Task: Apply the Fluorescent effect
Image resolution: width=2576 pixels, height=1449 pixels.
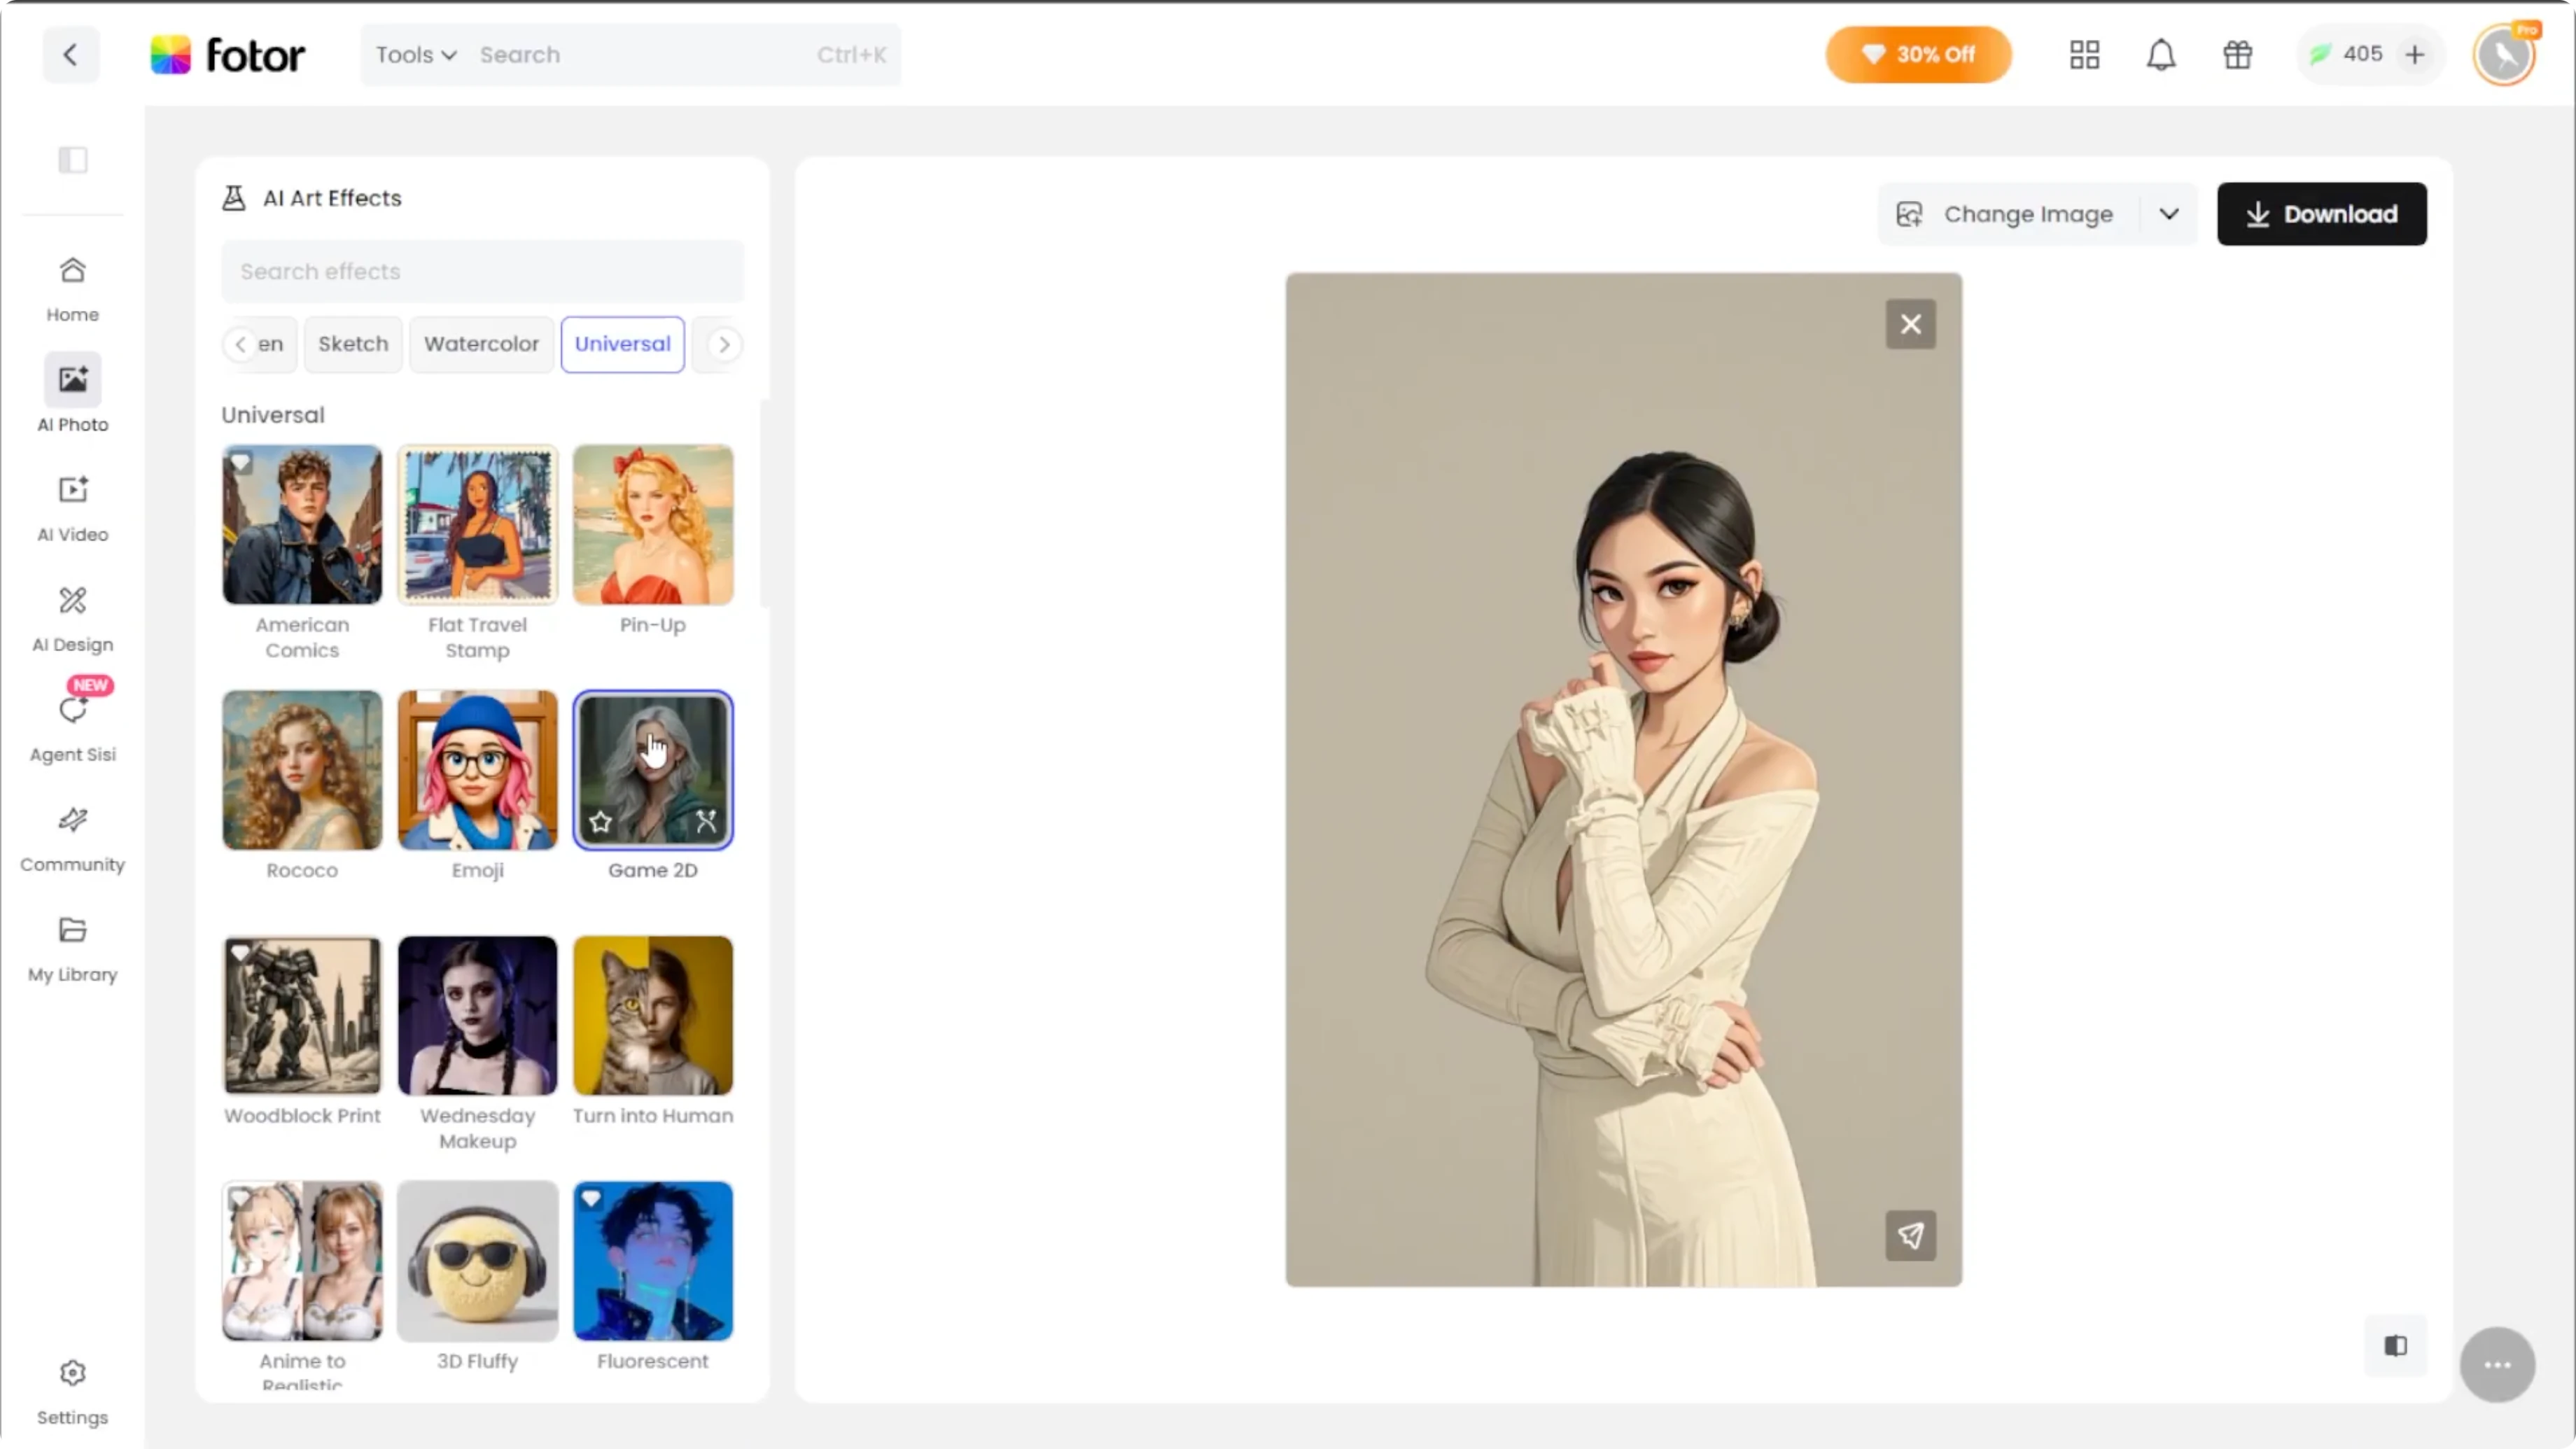Action: click(653, 1261)
